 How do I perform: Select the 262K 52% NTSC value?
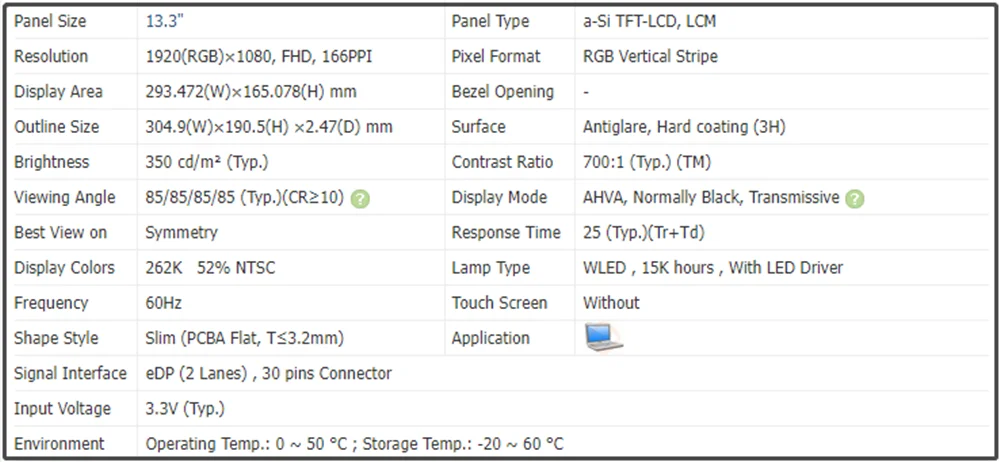coord(210,268)
